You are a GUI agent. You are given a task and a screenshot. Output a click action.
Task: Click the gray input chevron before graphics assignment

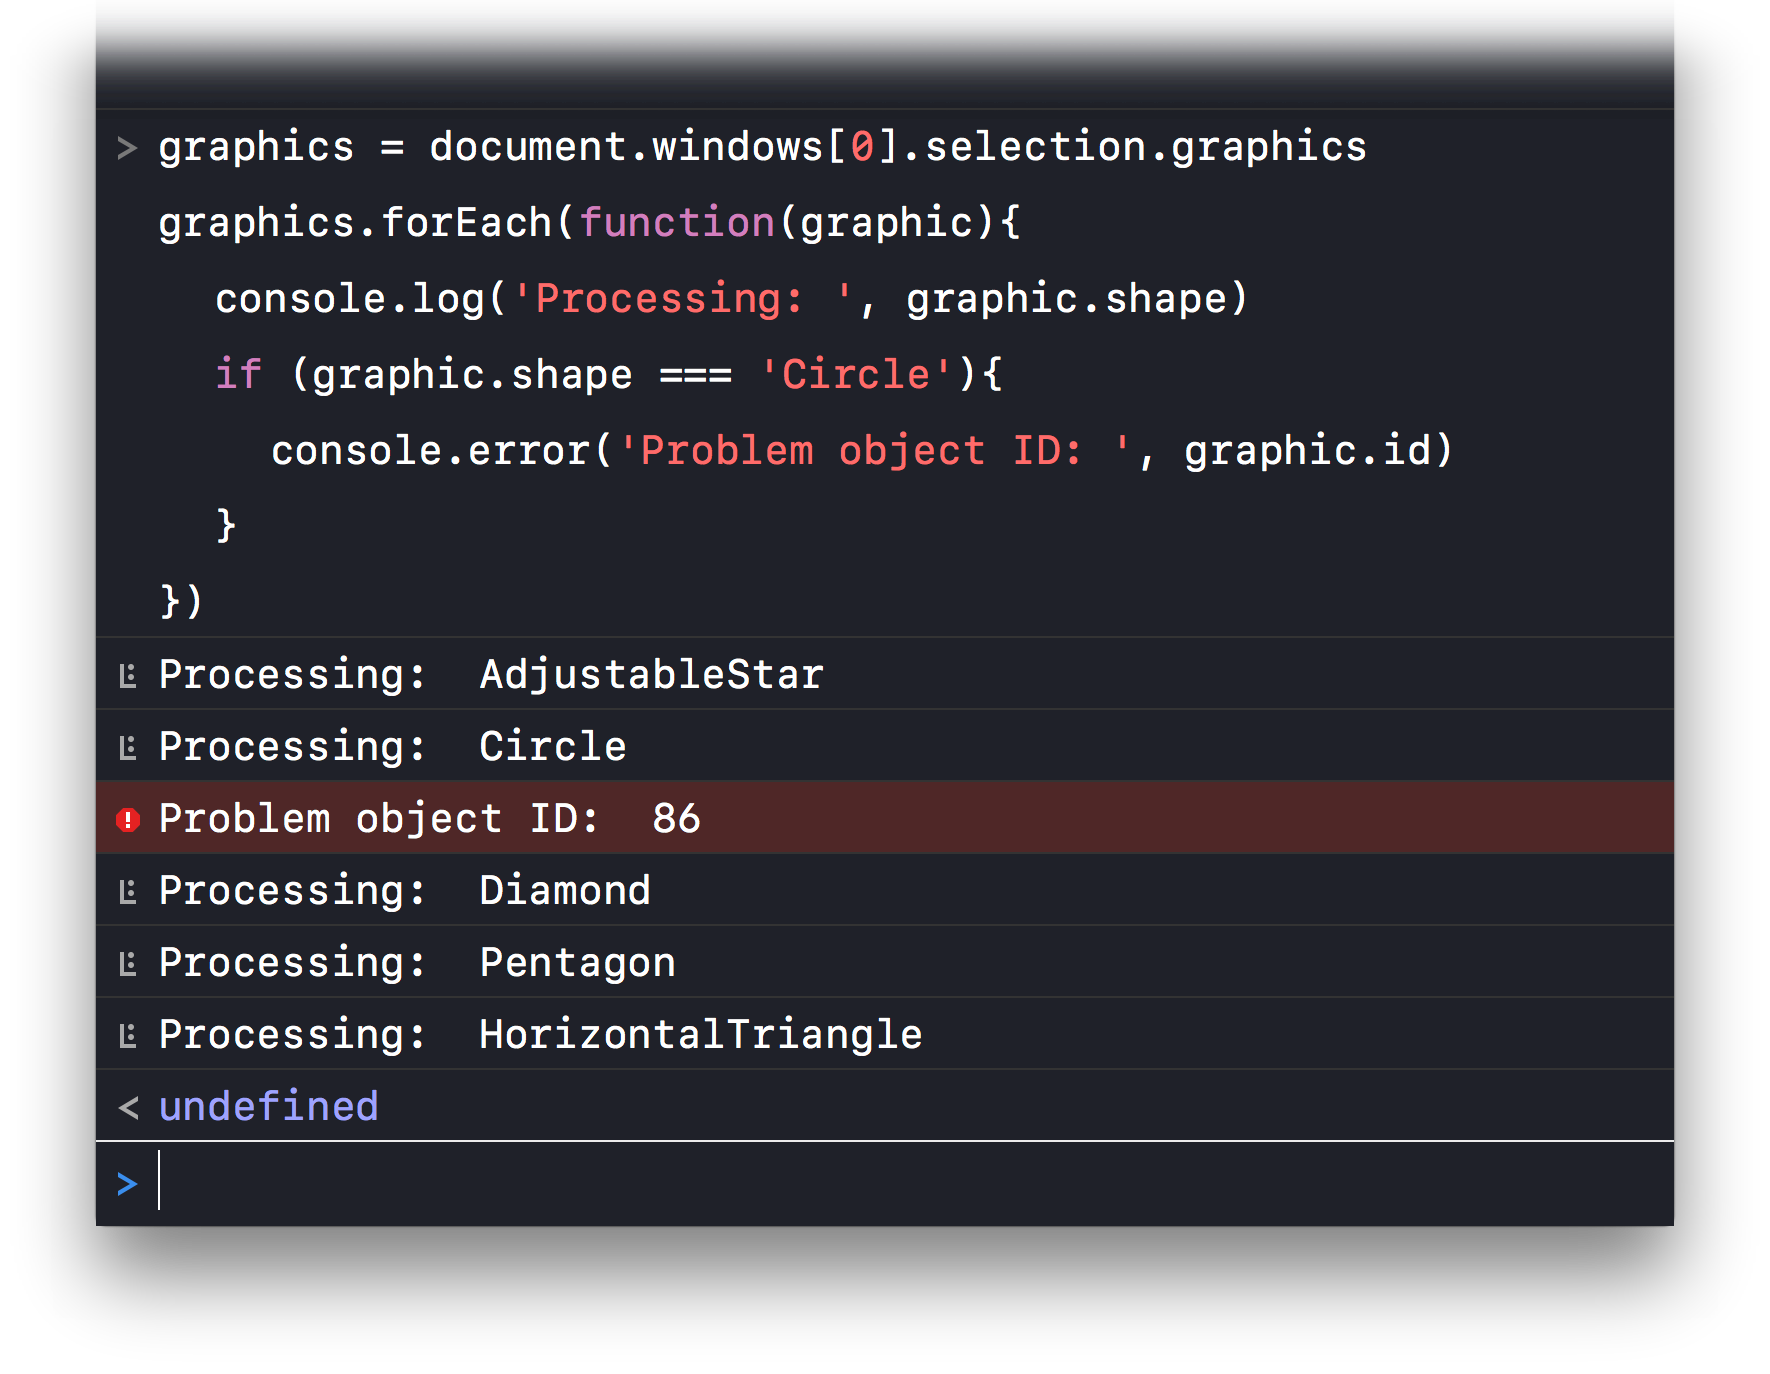[x=127, y=148]
